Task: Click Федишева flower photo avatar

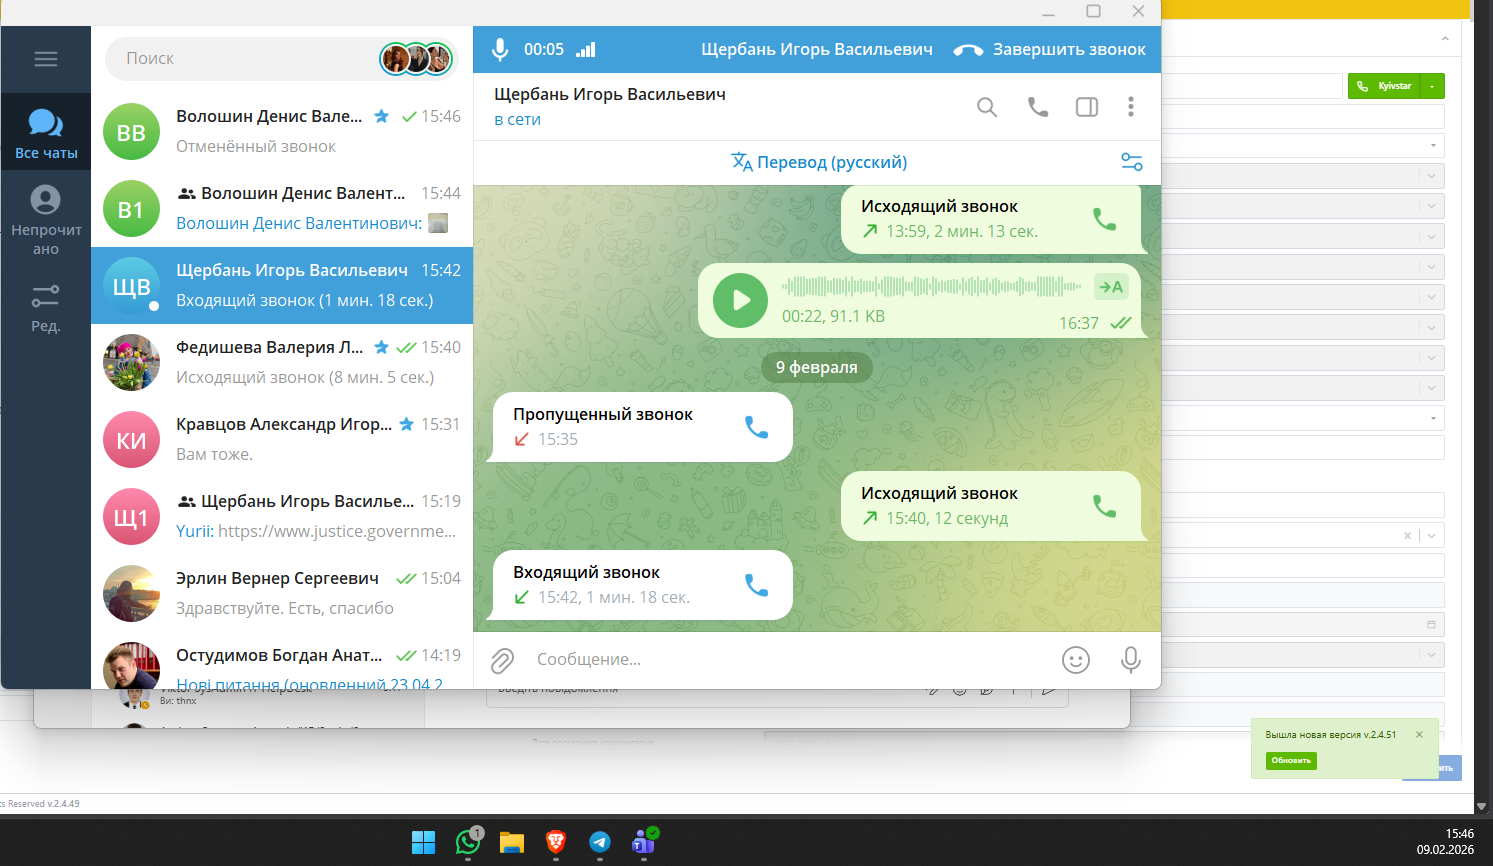Action: pyautogui.click(x=132, y=363)
